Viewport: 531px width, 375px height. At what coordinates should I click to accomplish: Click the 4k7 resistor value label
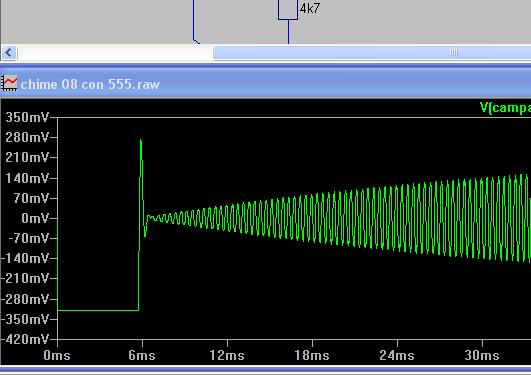click(310, 8)
